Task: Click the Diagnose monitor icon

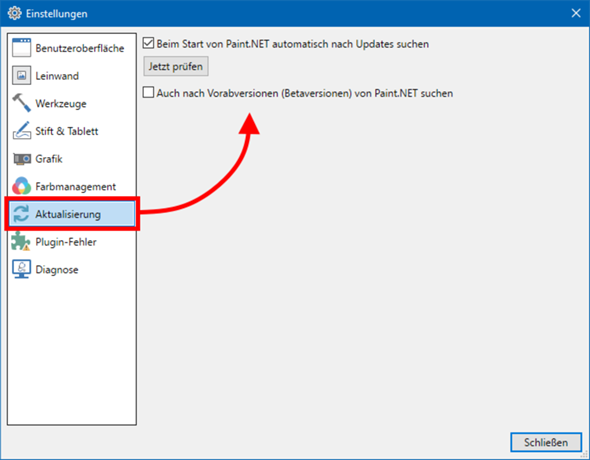Action: (21, 269)
